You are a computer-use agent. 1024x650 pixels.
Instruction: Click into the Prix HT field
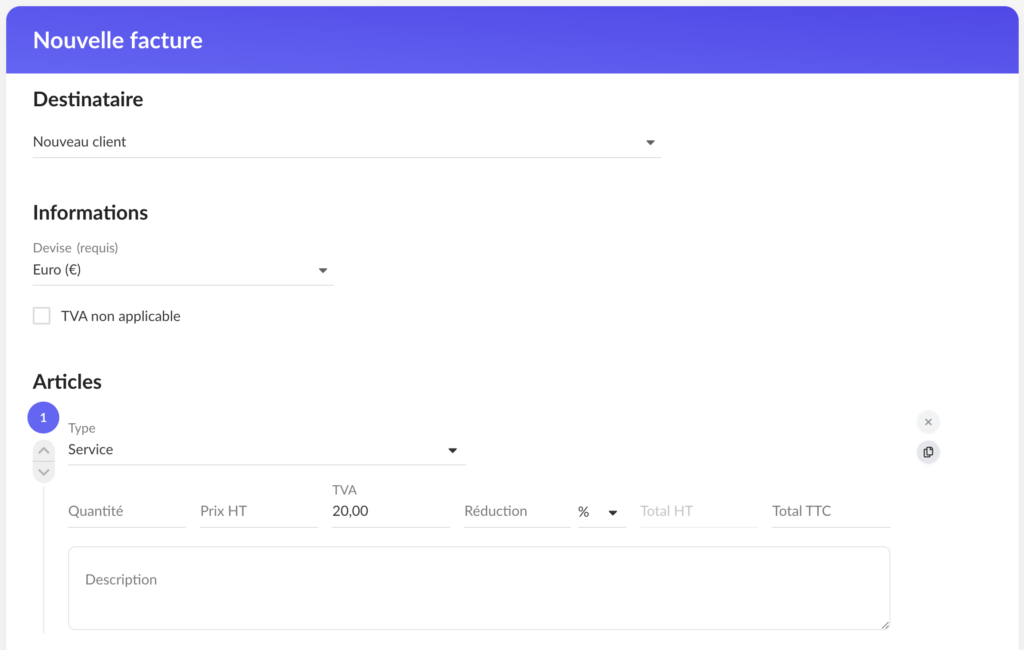(258, 511)
